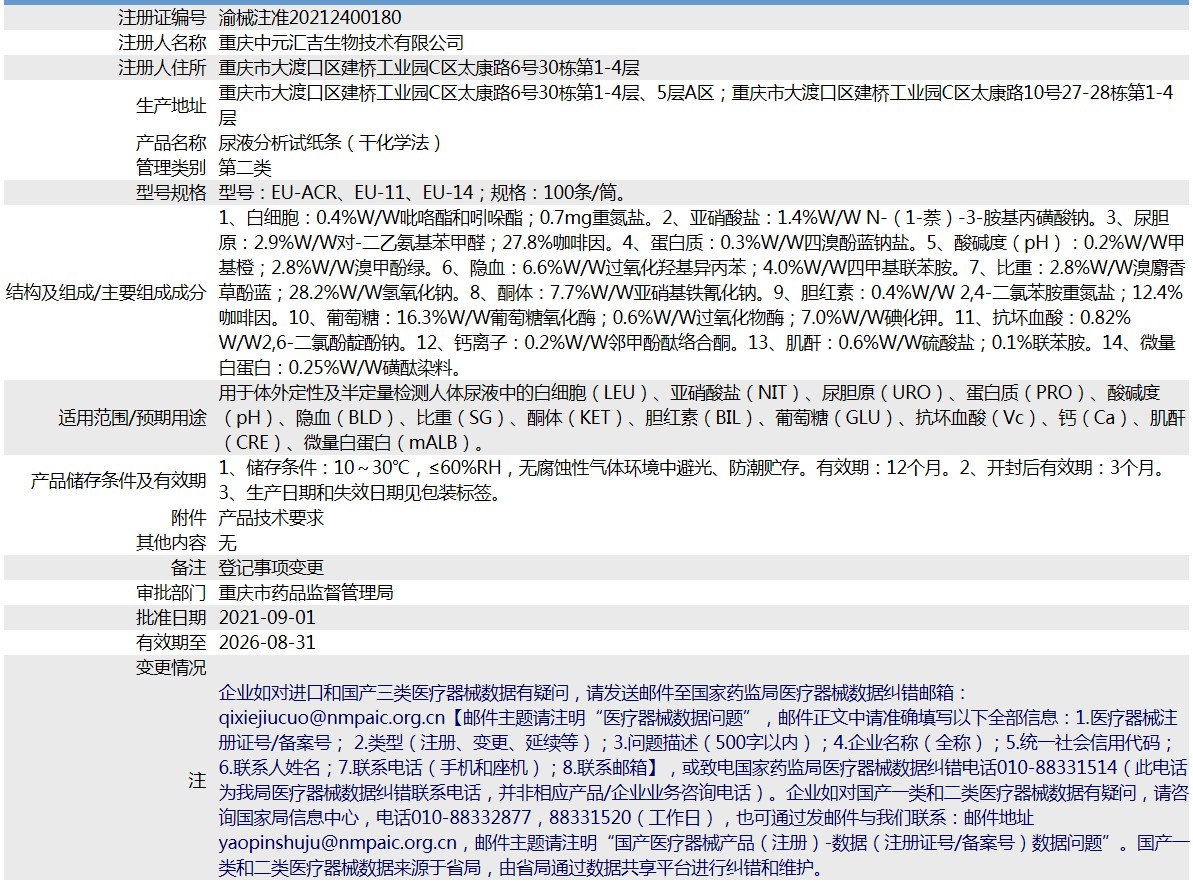Screen dimensions: 1193x883
Task: Click the '注册证编号' row label
Action: click(162, 17)
